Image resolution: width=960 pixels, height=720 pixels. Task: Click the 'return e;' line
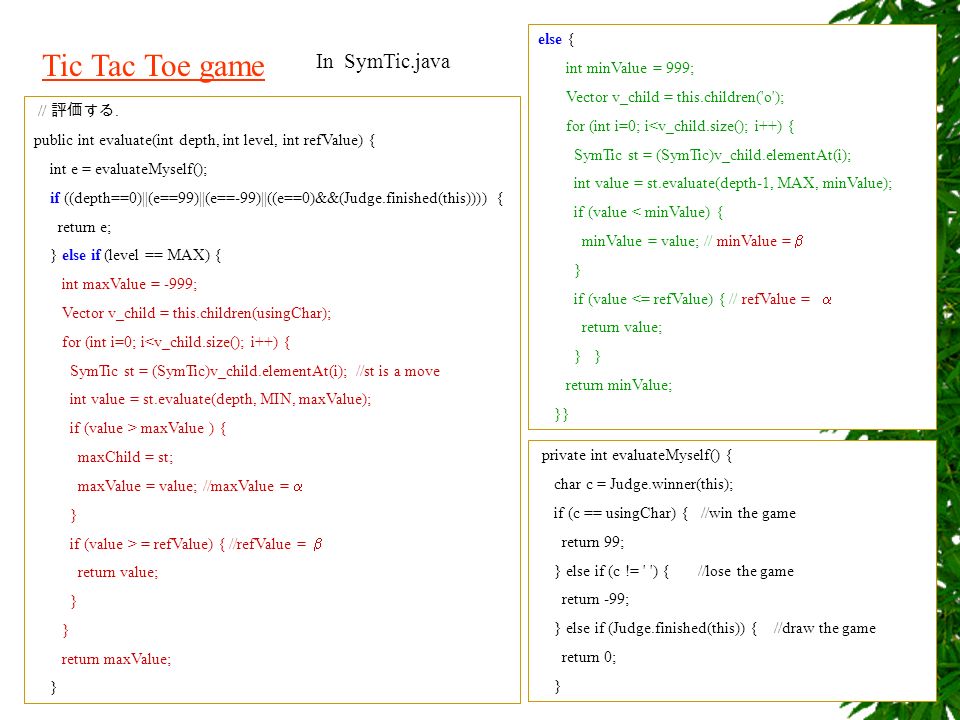point(84,228)
